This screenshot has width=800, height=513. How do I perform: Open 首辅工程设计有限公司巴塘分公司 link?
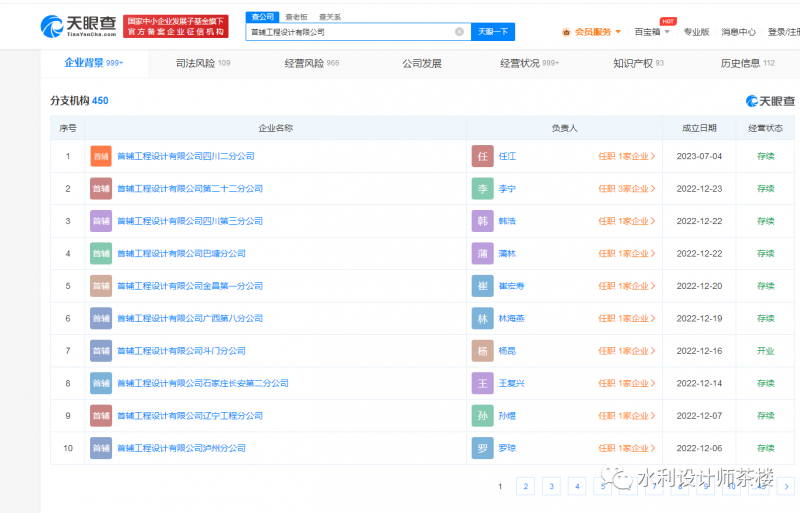pos(181,254)
